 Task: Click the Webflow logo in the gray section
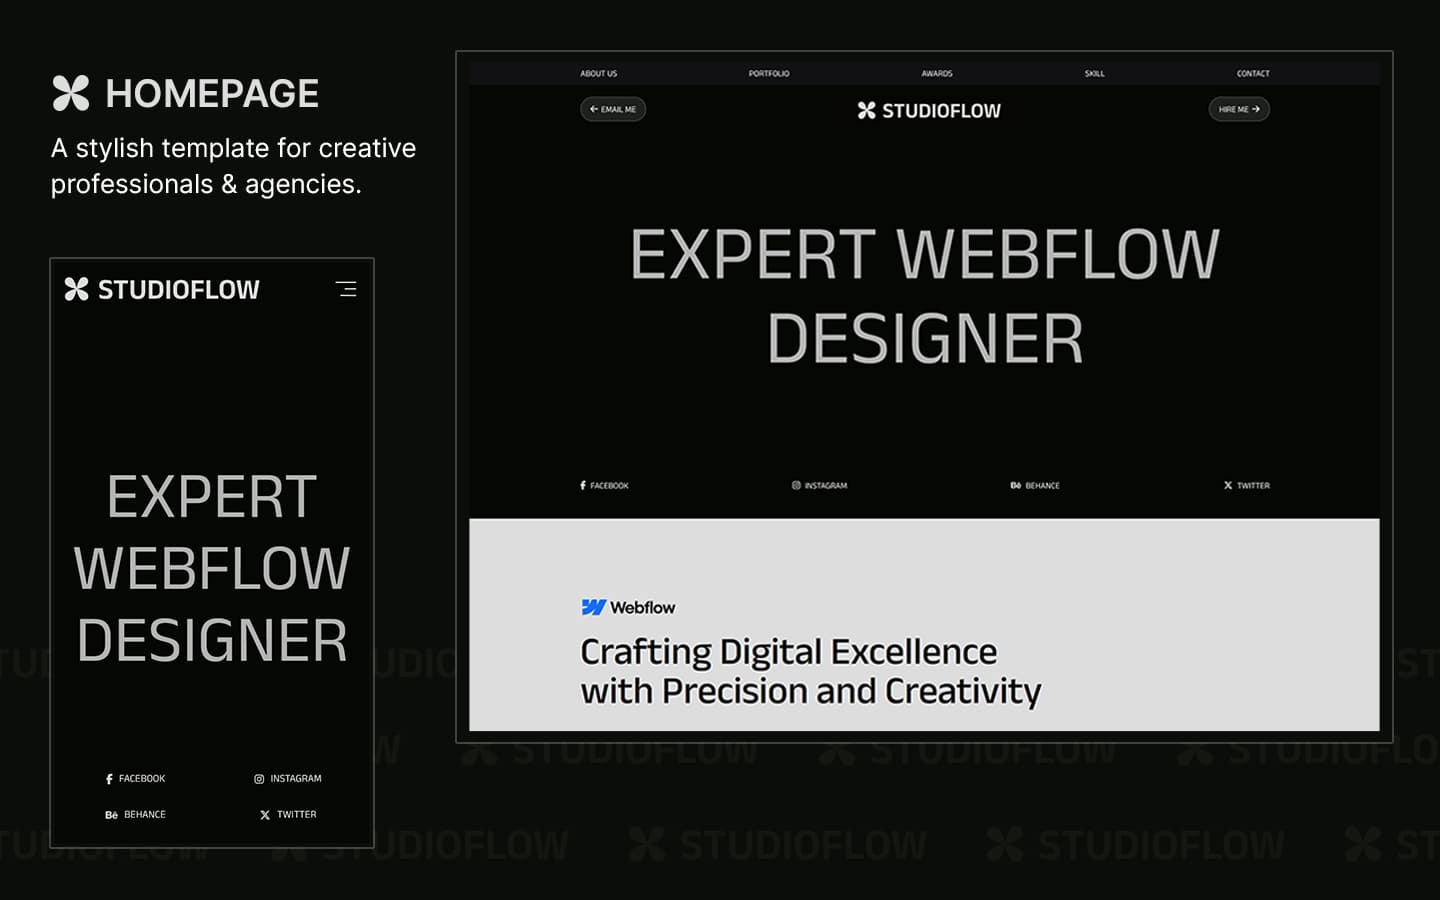628,607
